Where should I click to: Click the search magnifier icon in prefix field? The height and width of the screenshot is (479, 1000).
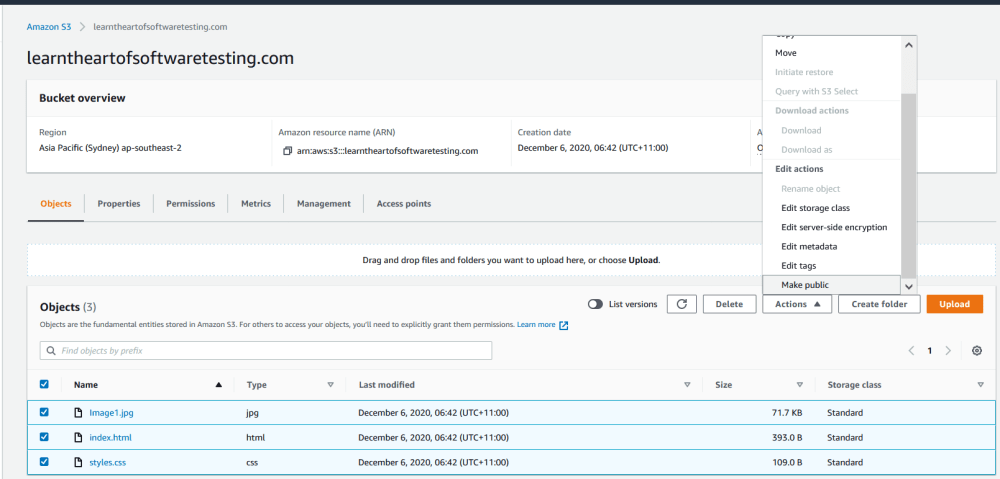[50, 351]
